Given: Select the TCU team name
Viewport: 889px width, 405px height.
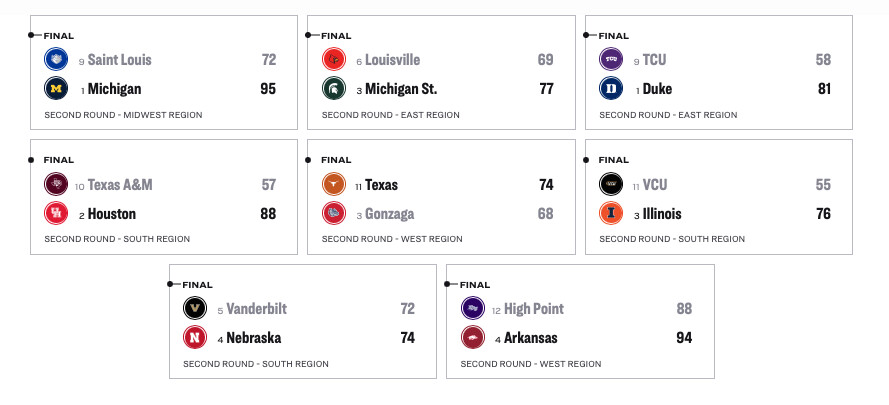Looking at the screenshot, I should point(654,60).
